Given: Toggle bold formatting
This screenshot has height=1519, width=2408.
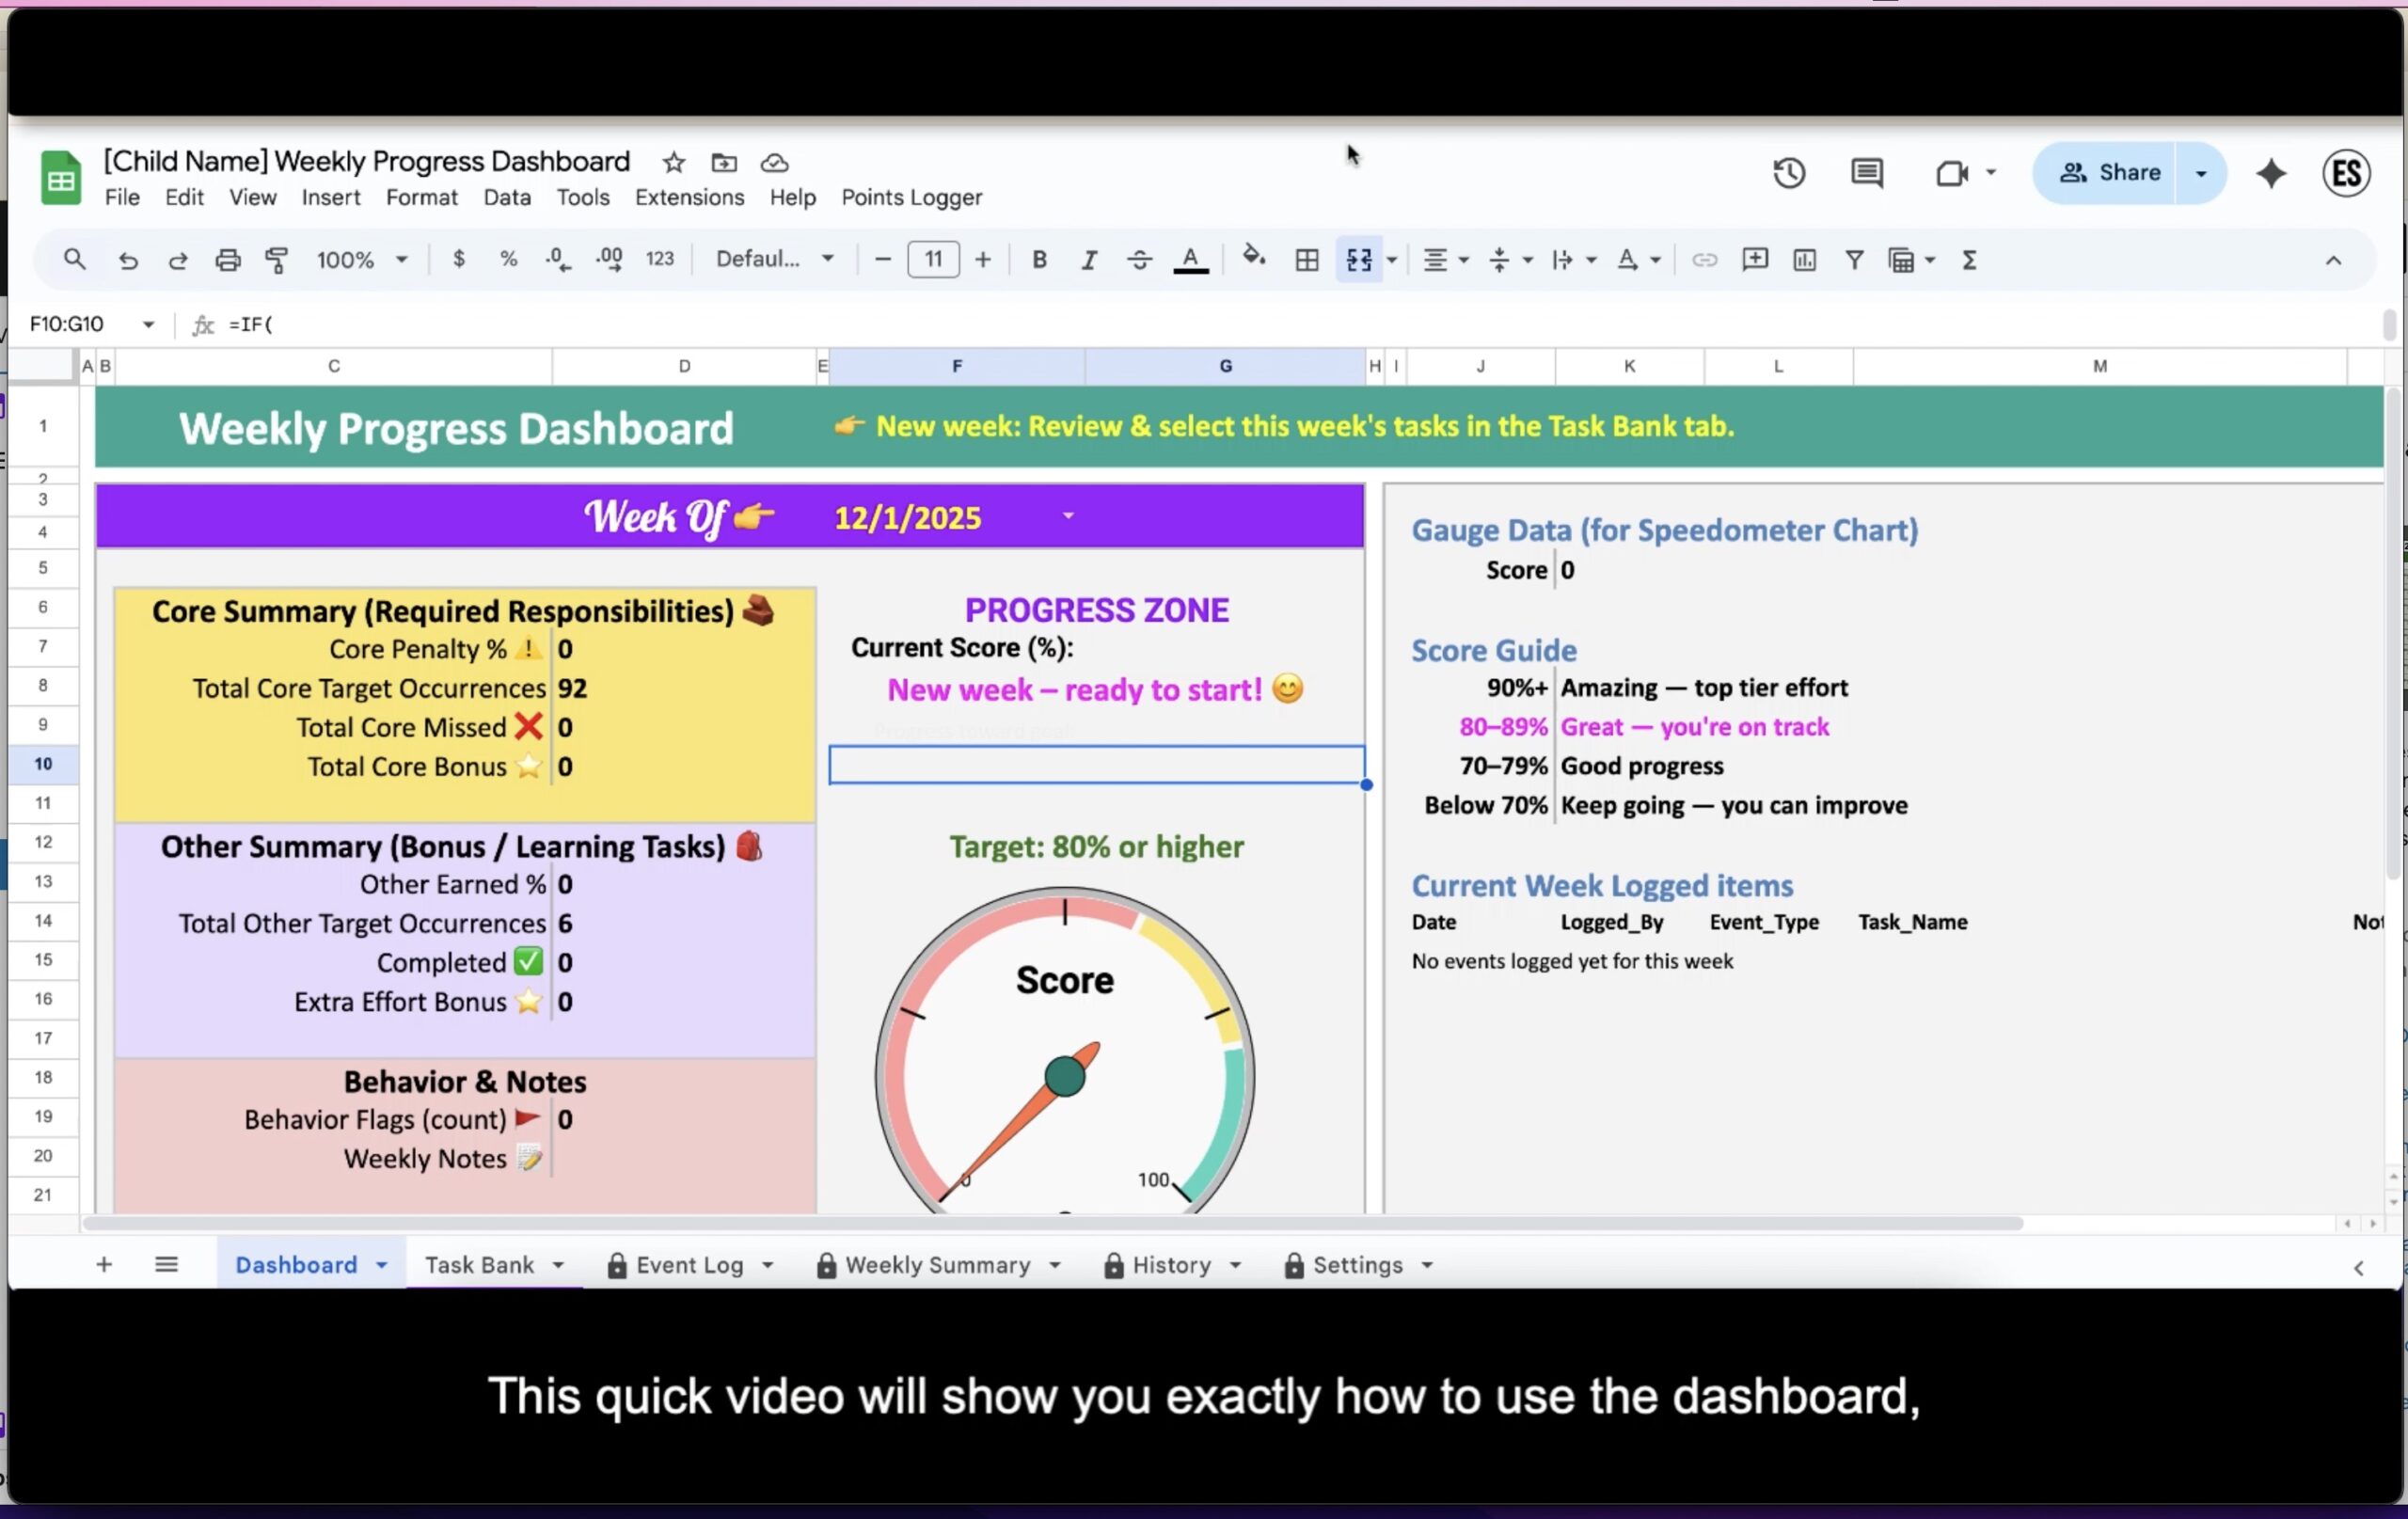Looking at the screenshot, I should point(1039,260).
